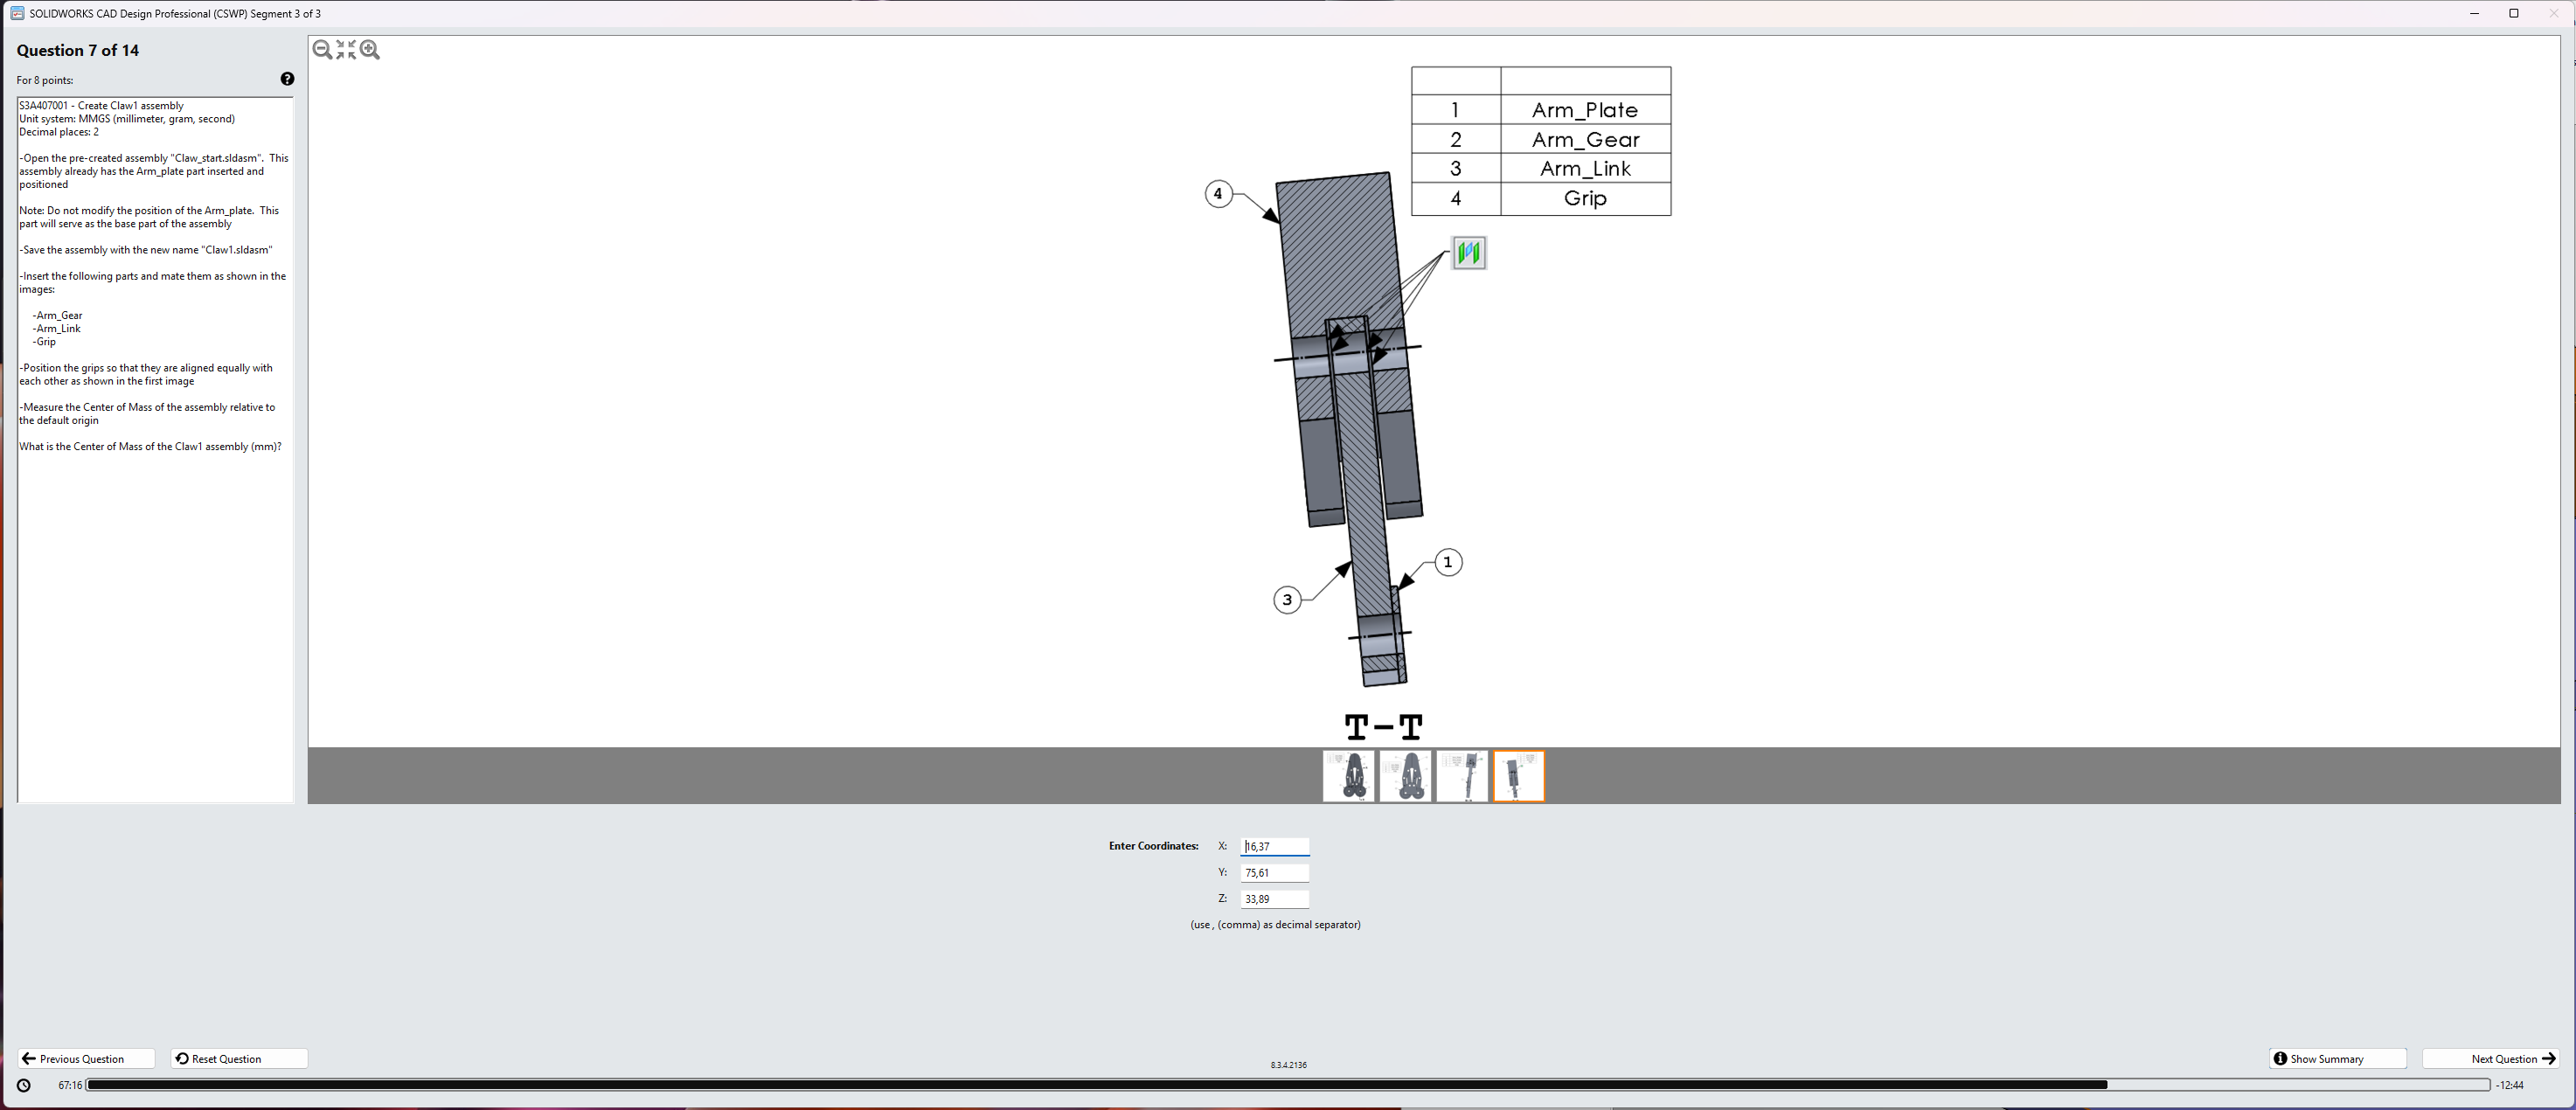The image size is (2576, 1110).
Task: Select the third section-view thumbnail
Action: 1462,776
